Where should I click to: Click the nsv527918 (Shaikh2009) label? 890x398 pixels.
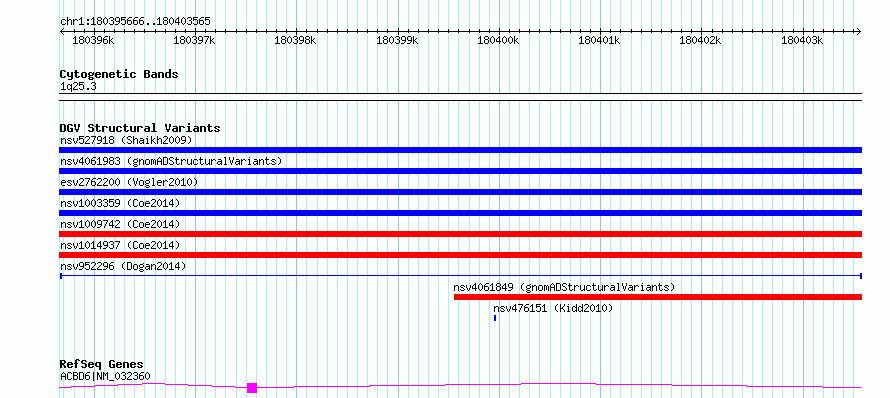(x=126, y=140)
